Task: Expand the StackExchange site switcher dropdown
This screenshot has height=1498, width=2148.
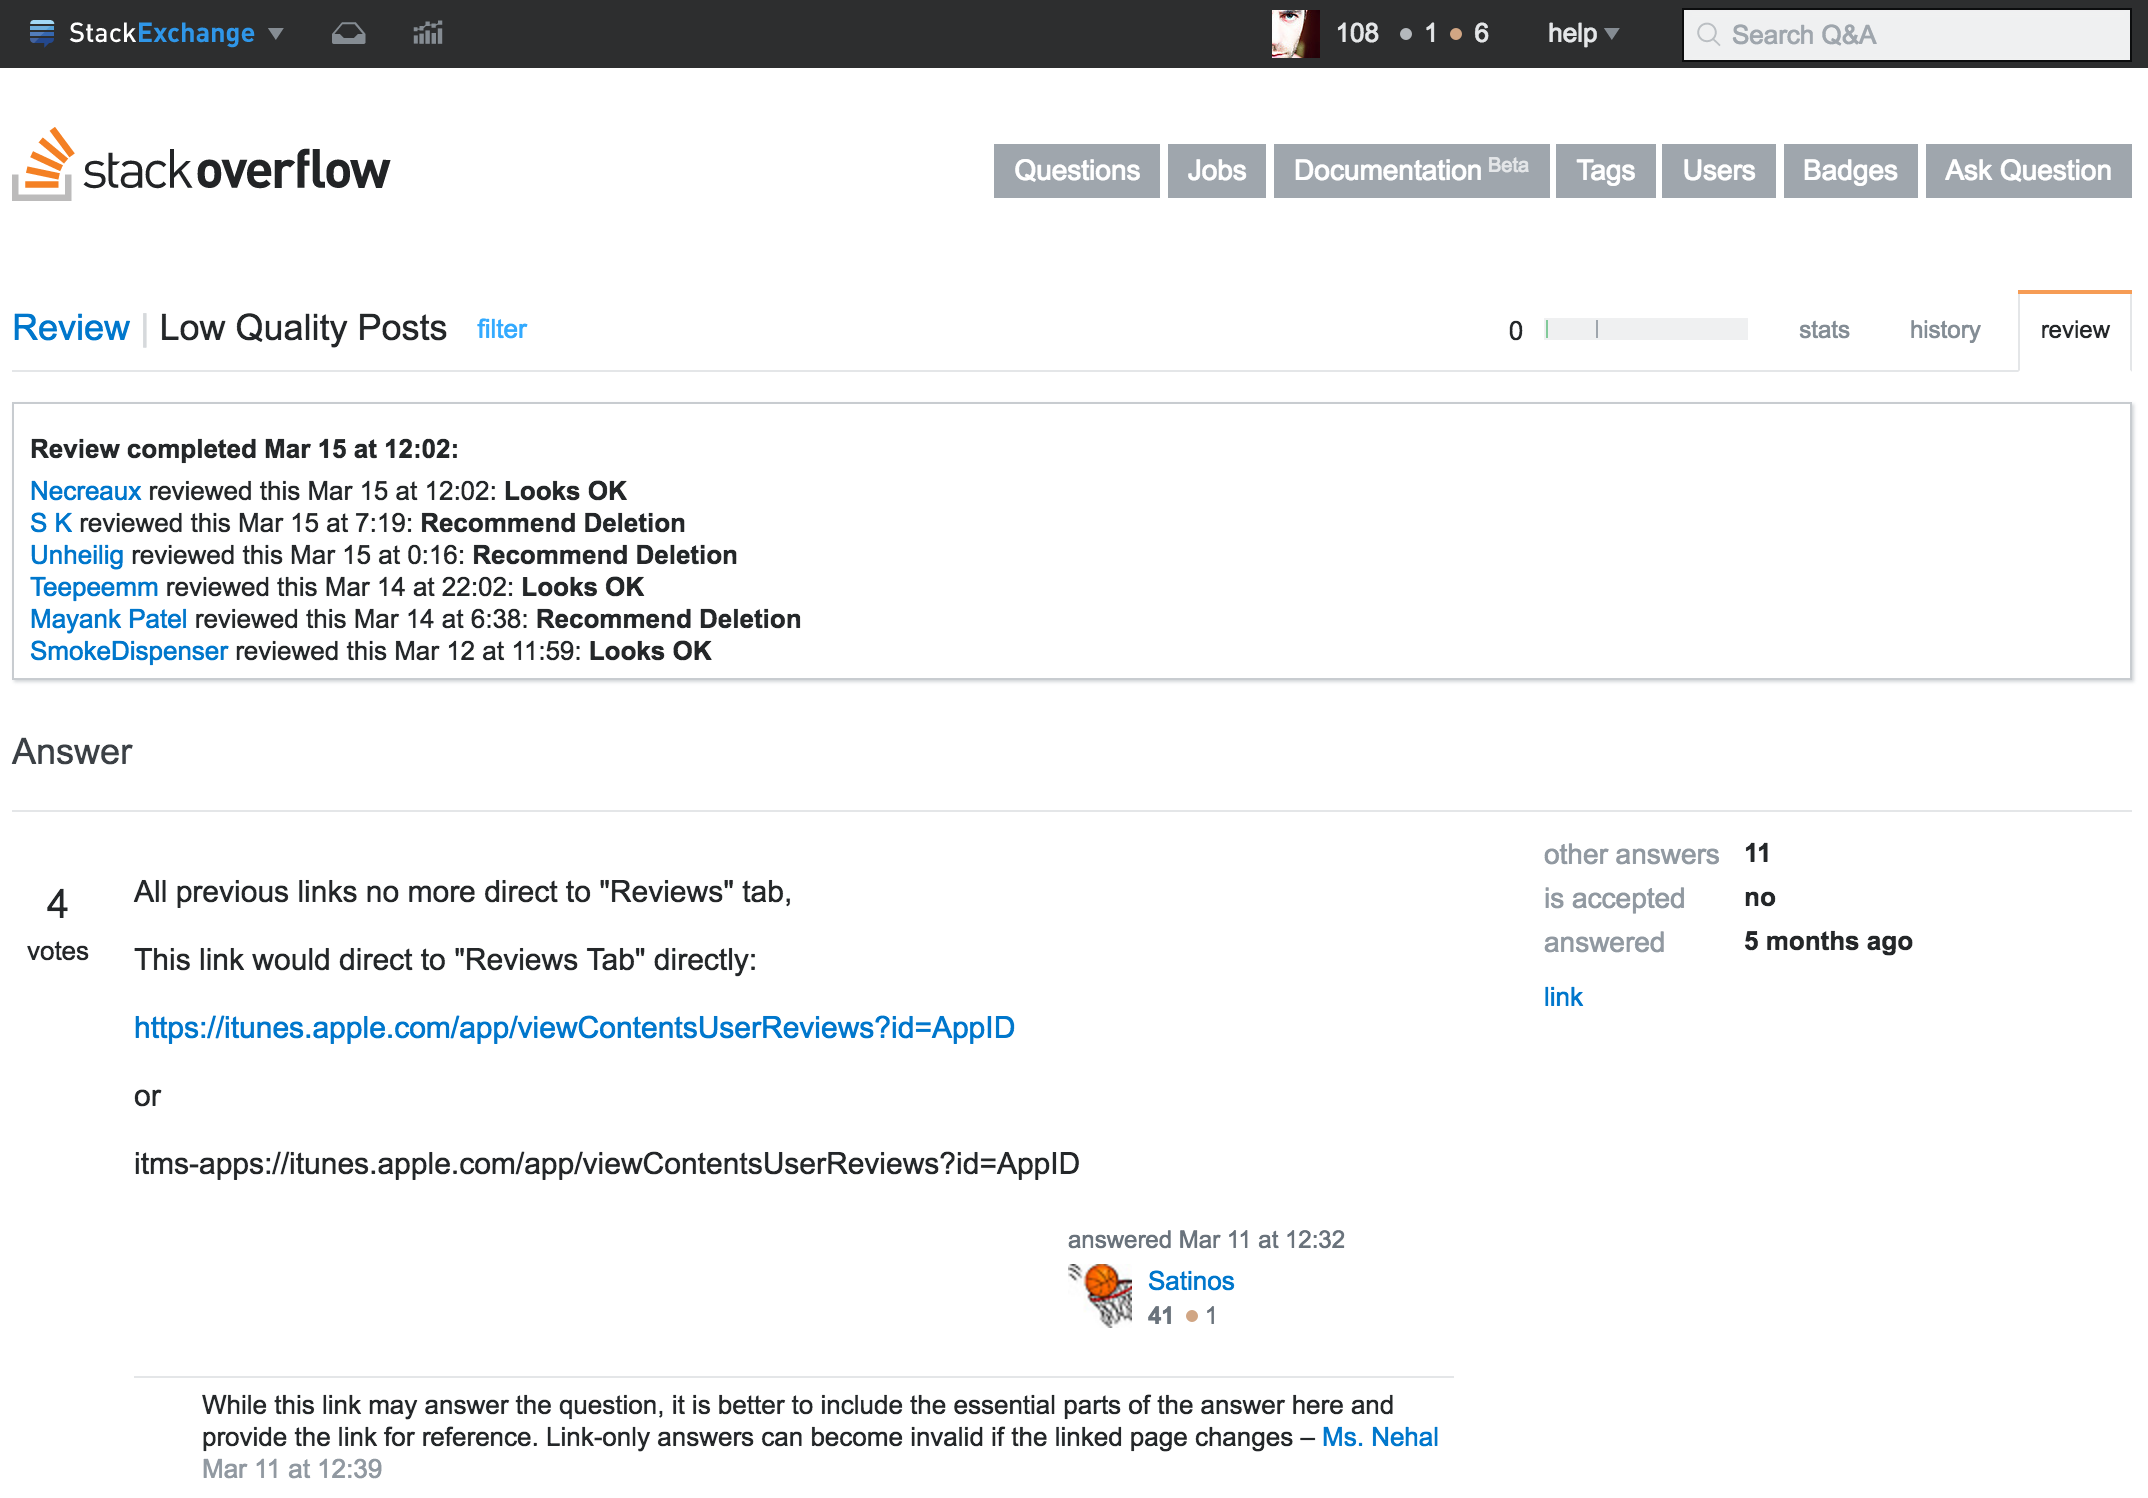Action: pyautogui.click(x=276, y=34)
